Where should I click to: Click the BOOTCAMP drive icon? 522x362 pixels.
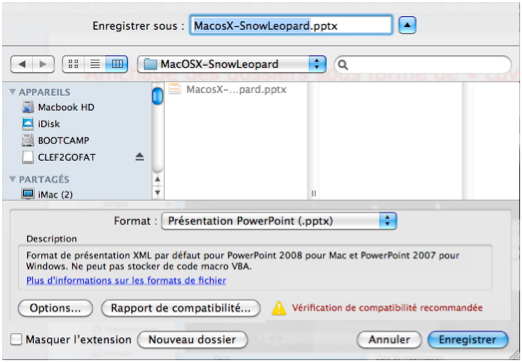pos(28,140)
